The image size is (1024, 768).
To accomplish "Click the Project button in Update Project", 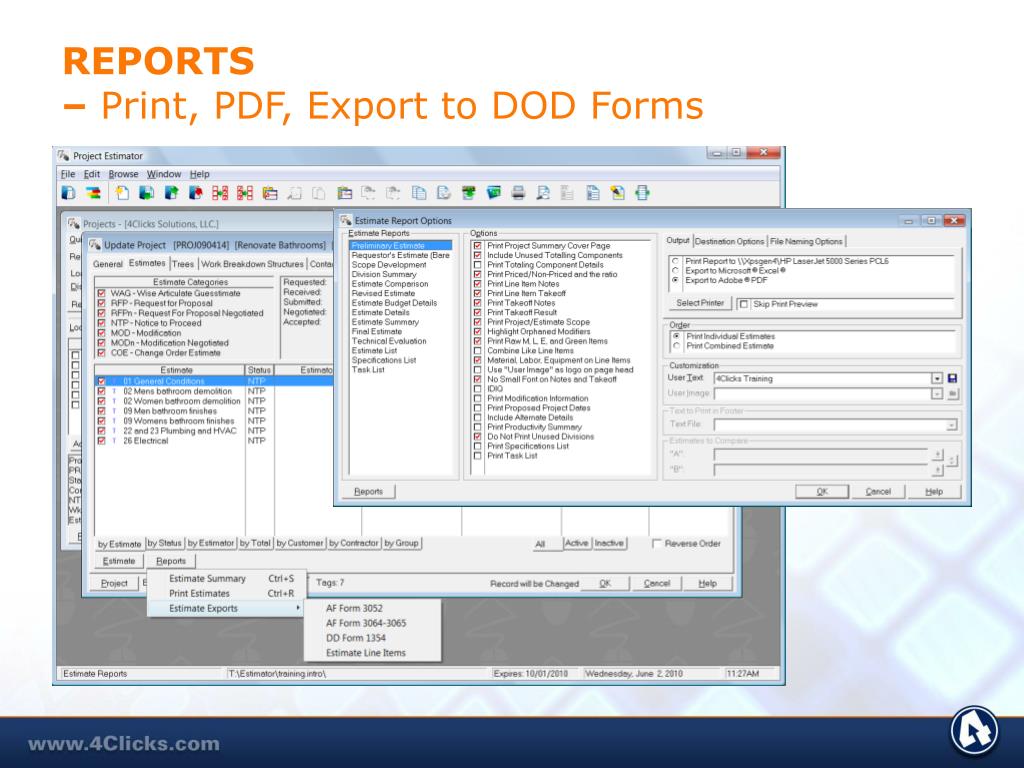I will 114,583.
